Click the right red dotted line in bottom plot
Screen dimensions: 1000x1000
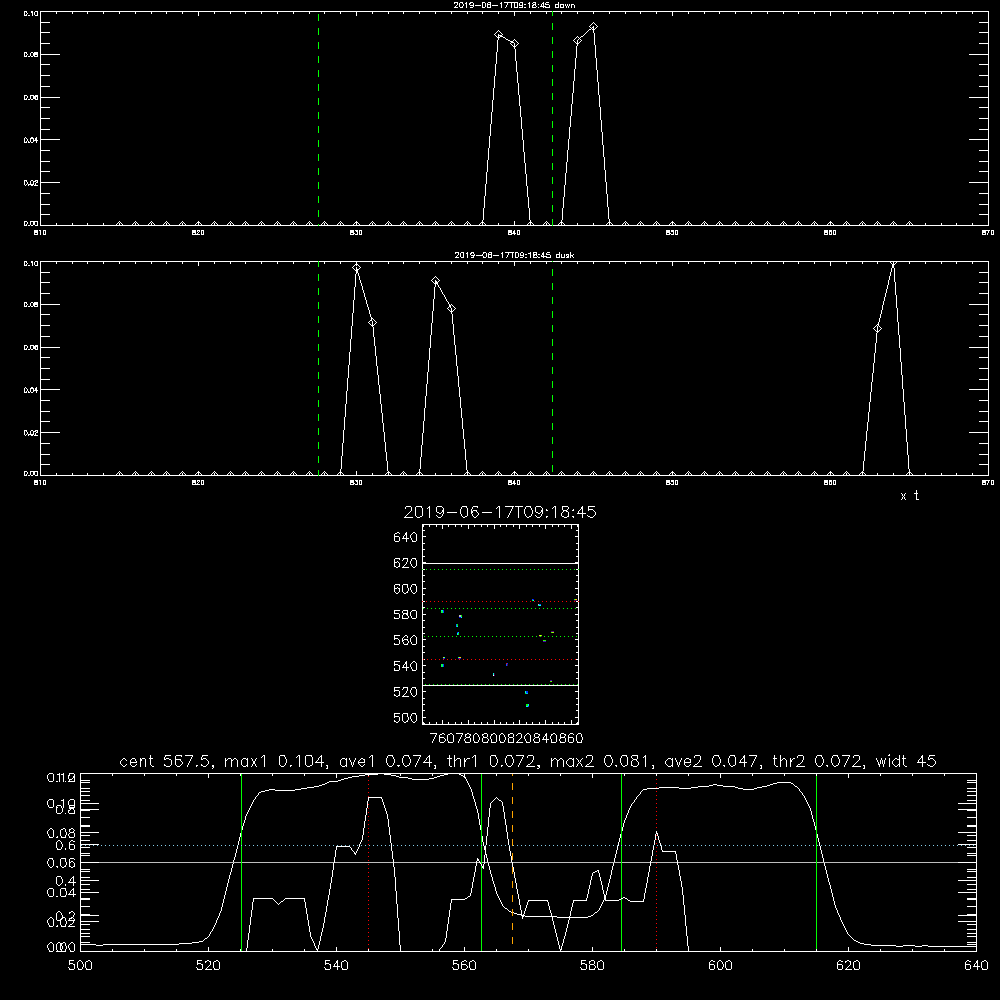pyautogui.click(x=656, y=861)
